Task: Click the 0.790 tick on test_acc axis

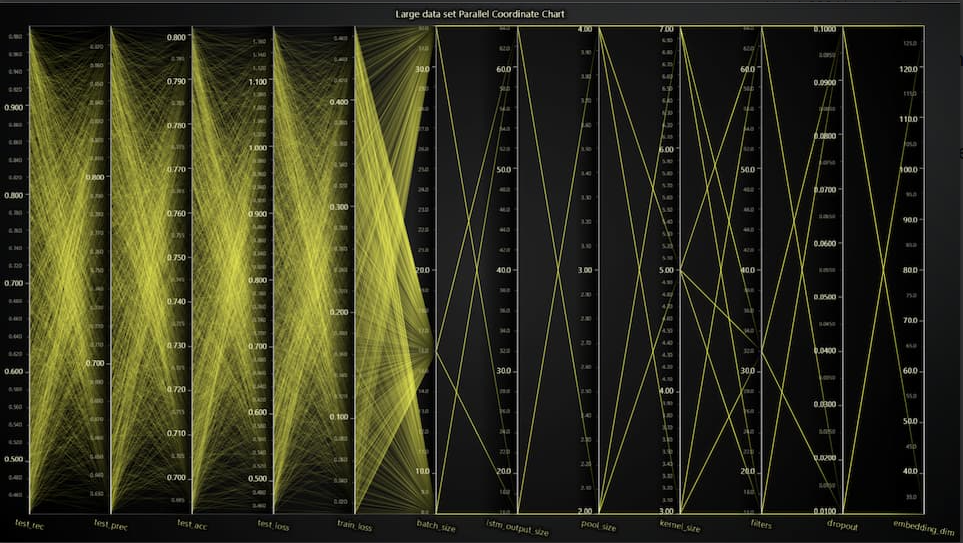Action: tap(176, 81)
